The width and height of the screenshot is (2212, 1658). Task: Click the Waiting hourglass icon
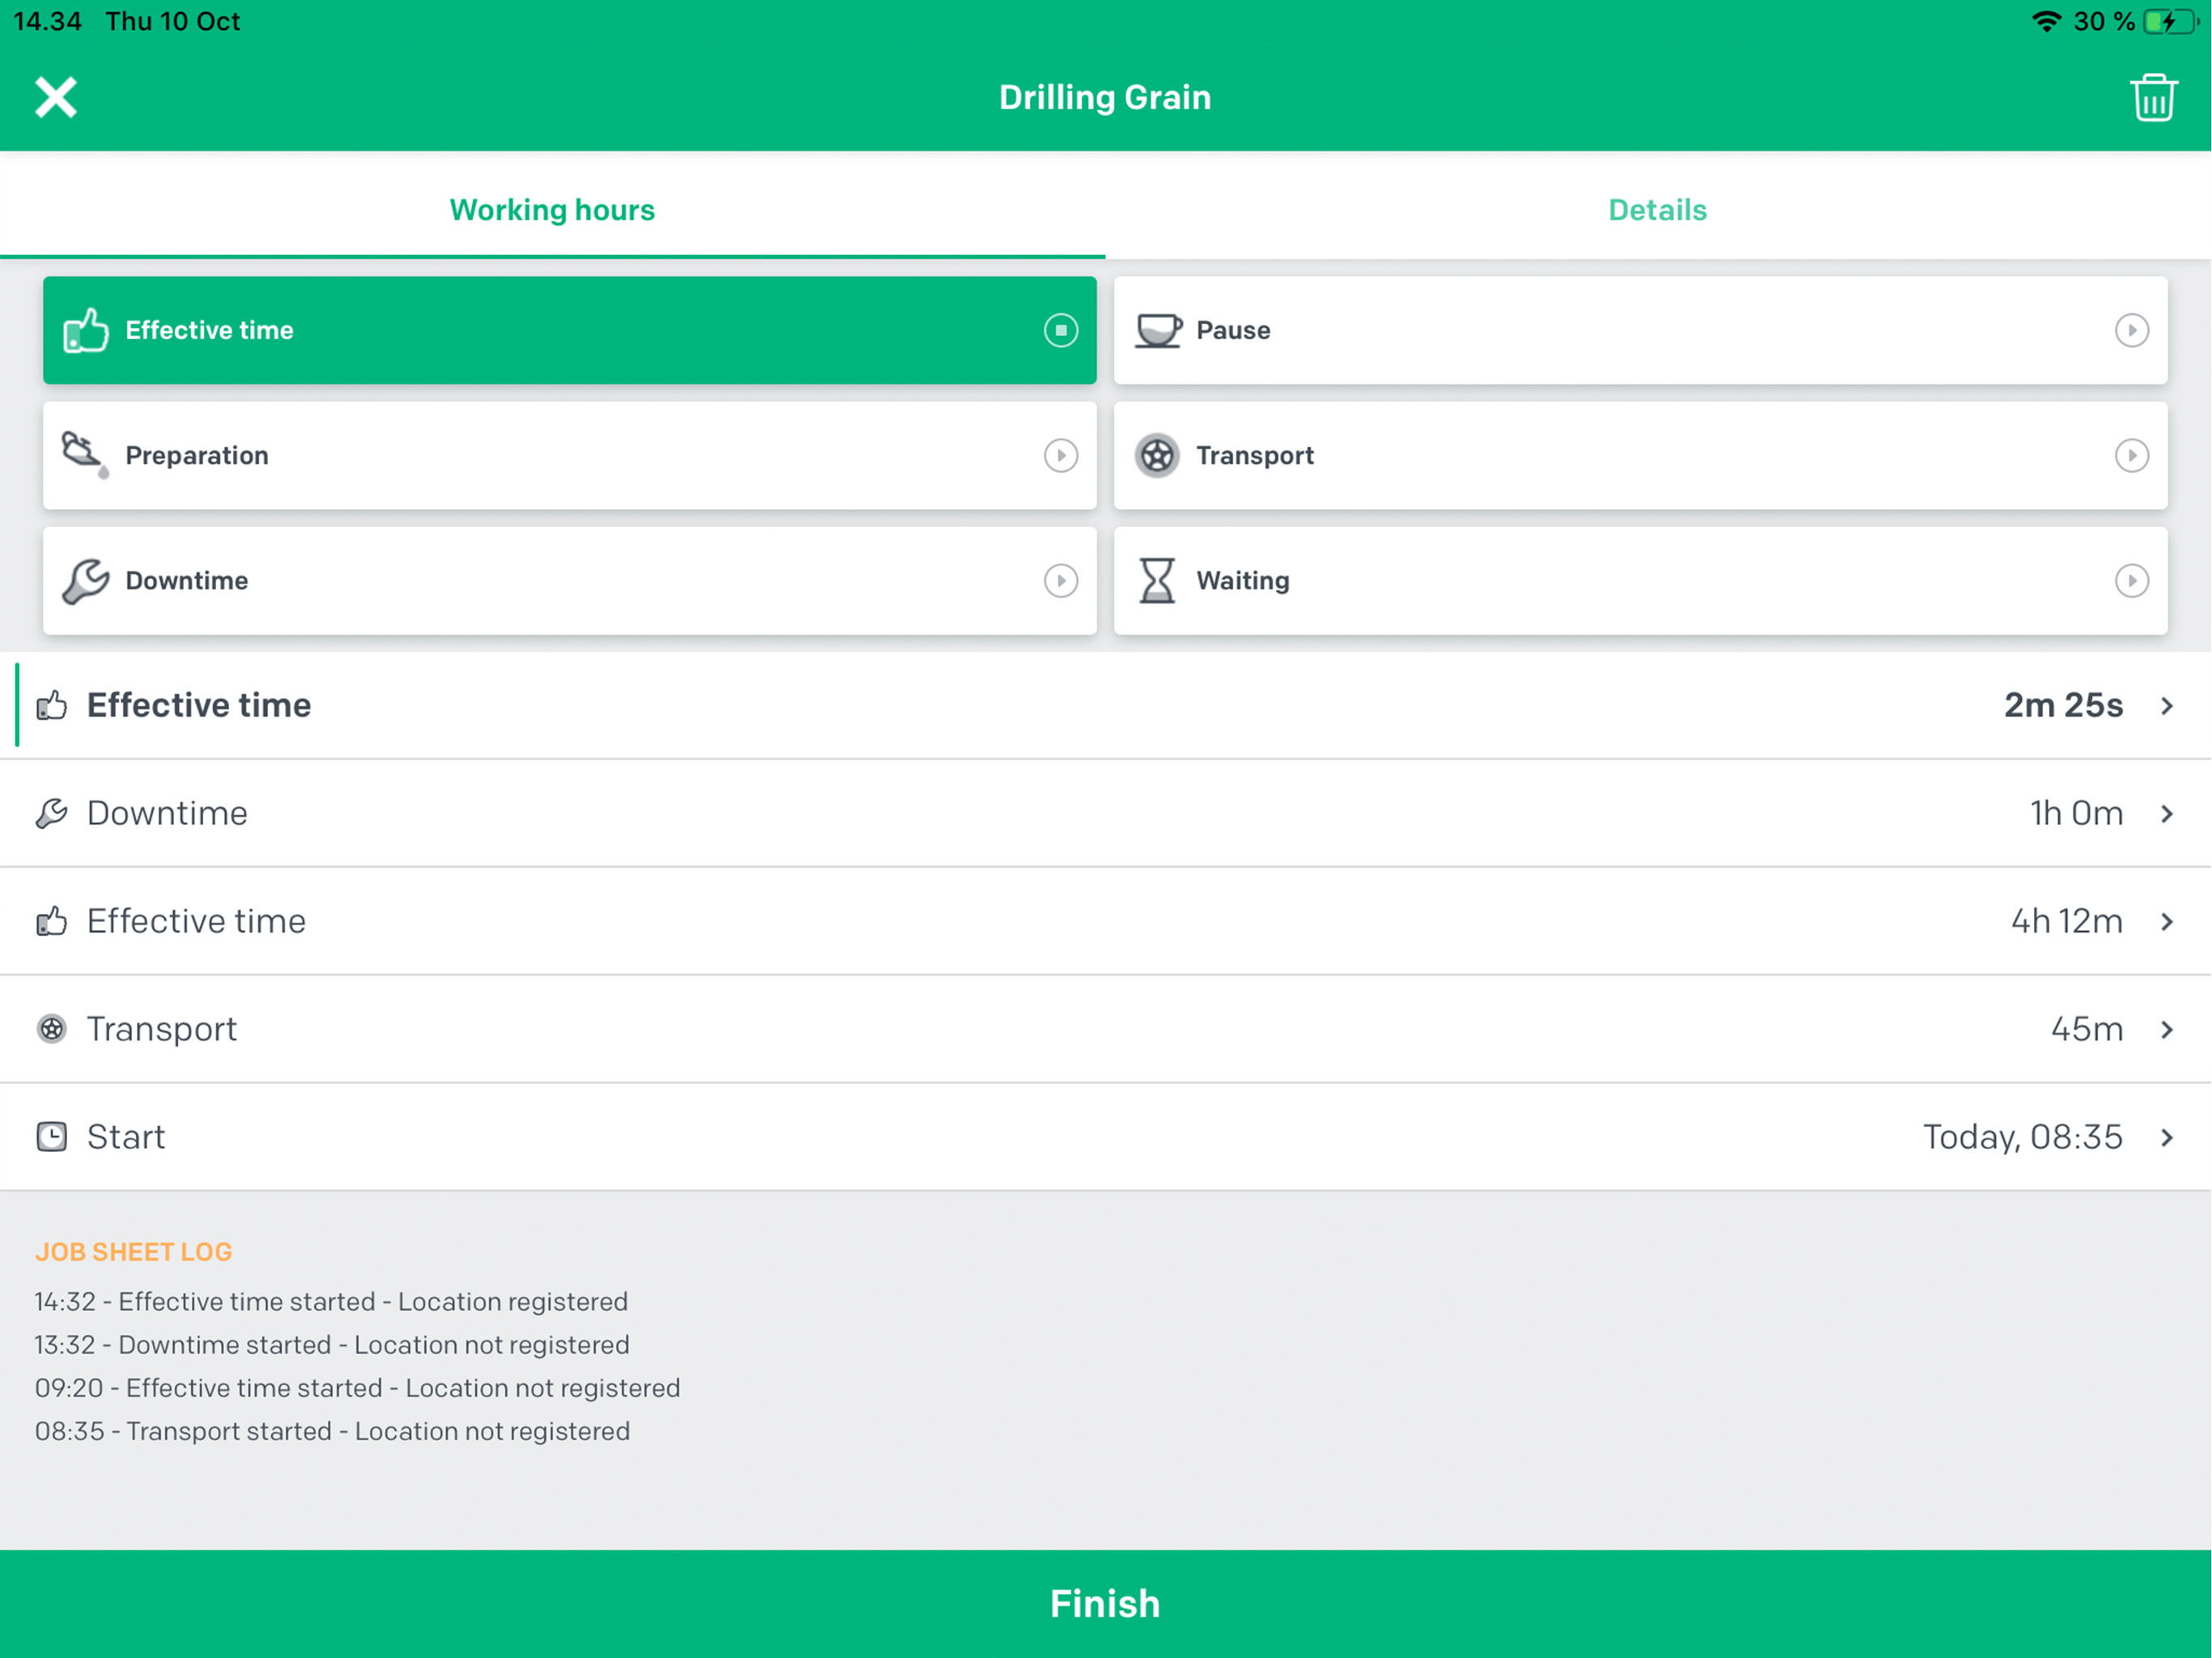(x=1157, y=581)
